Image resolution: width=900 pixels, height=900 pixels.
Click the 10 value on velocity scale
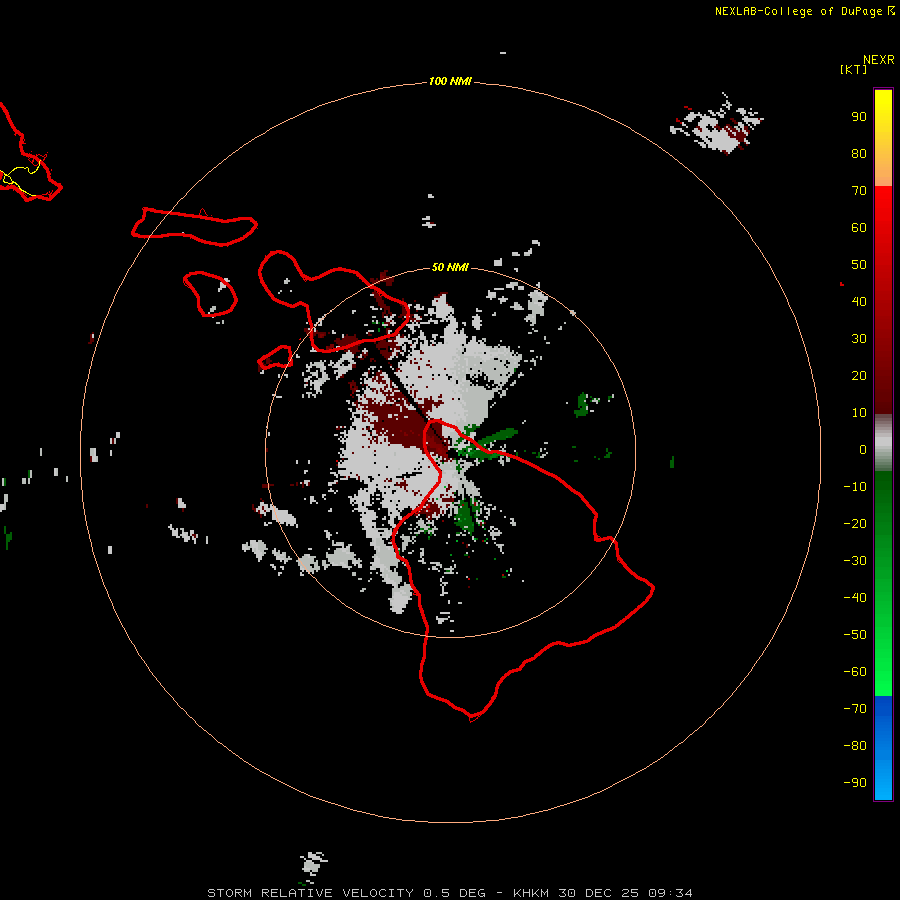pos(859,413)
